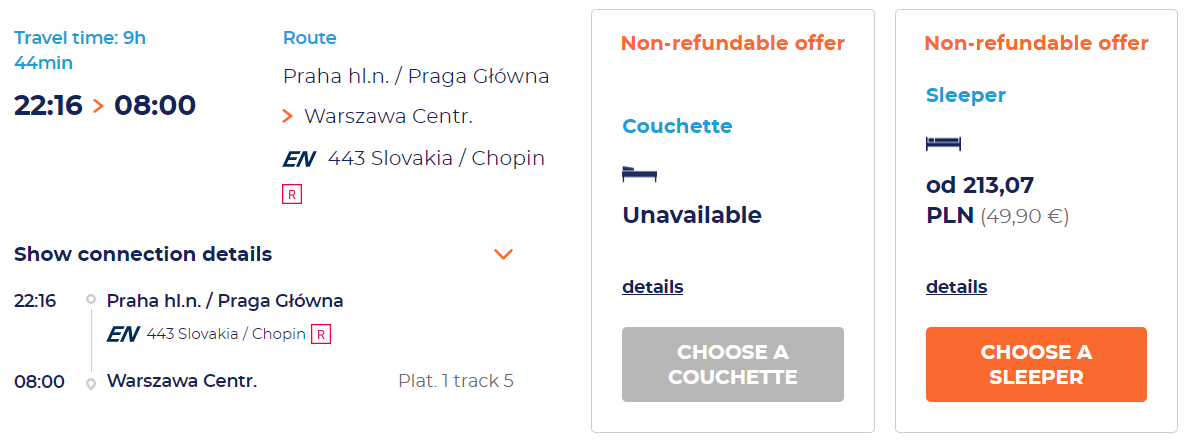The image size is (1199, 444).
Task: Click the reservation R icon under Route
Action: (x=292, y=194)
